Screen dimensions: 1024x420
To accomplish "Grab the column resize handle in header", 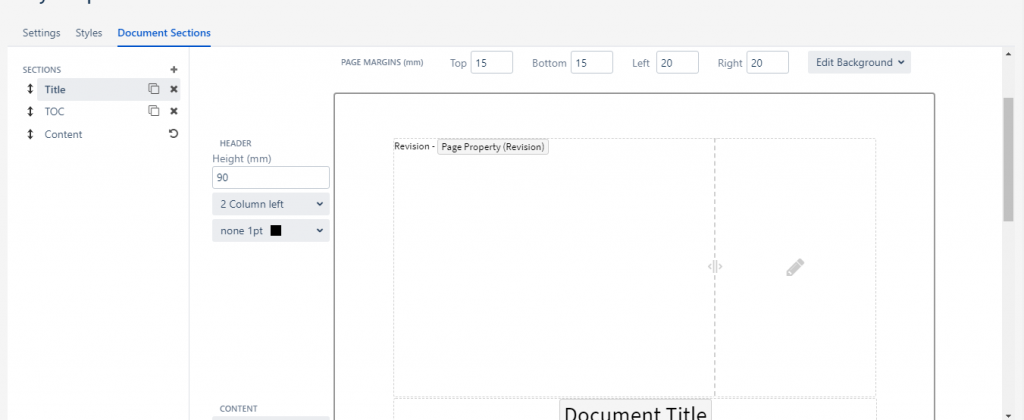I will tap(715, 267).
